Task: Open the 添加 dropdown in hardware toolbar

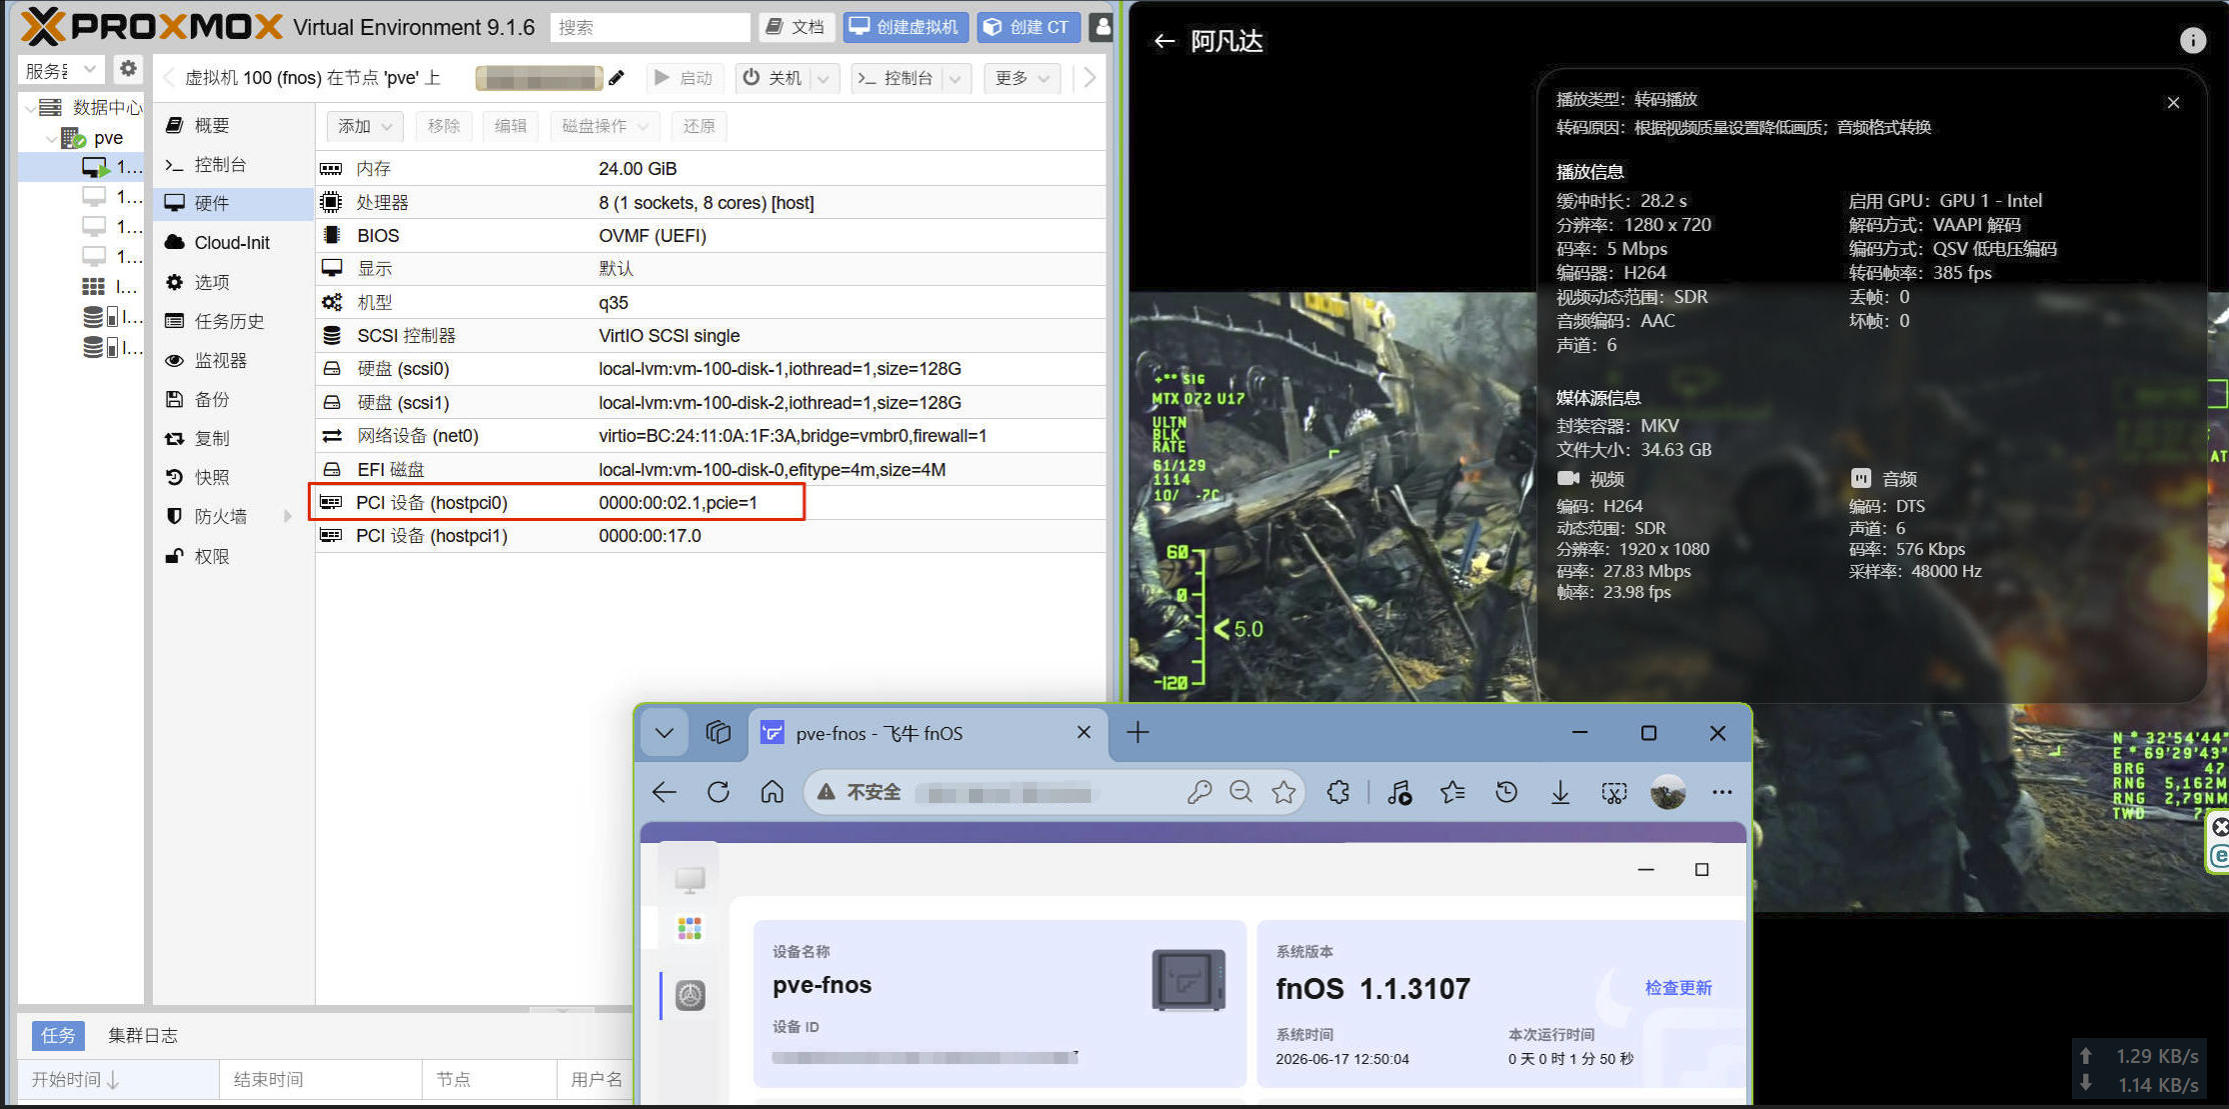Action: [x=365, y=126]
